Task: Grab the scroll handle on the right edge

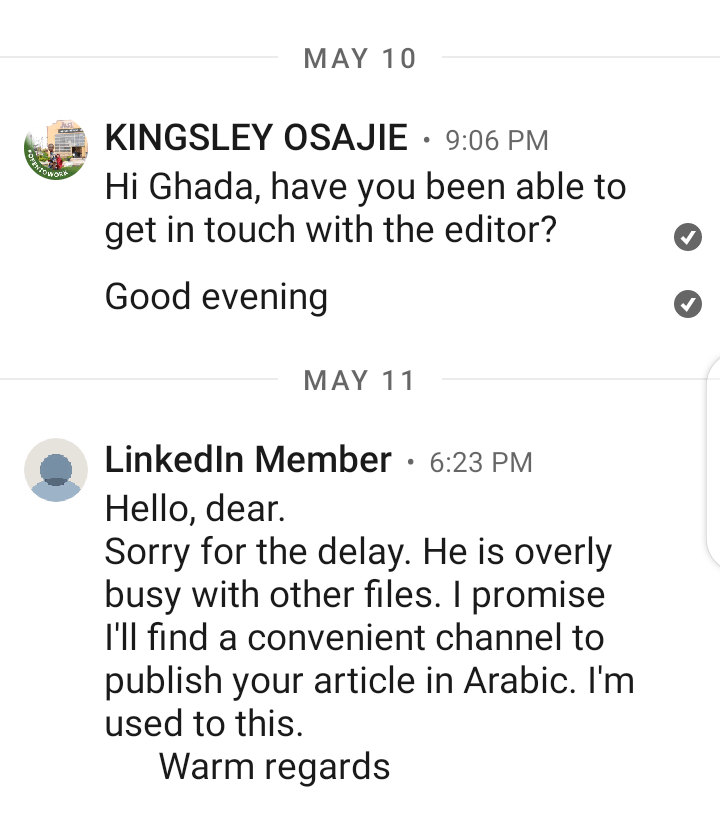Action: pyautogui.click(x=712, y=460)
